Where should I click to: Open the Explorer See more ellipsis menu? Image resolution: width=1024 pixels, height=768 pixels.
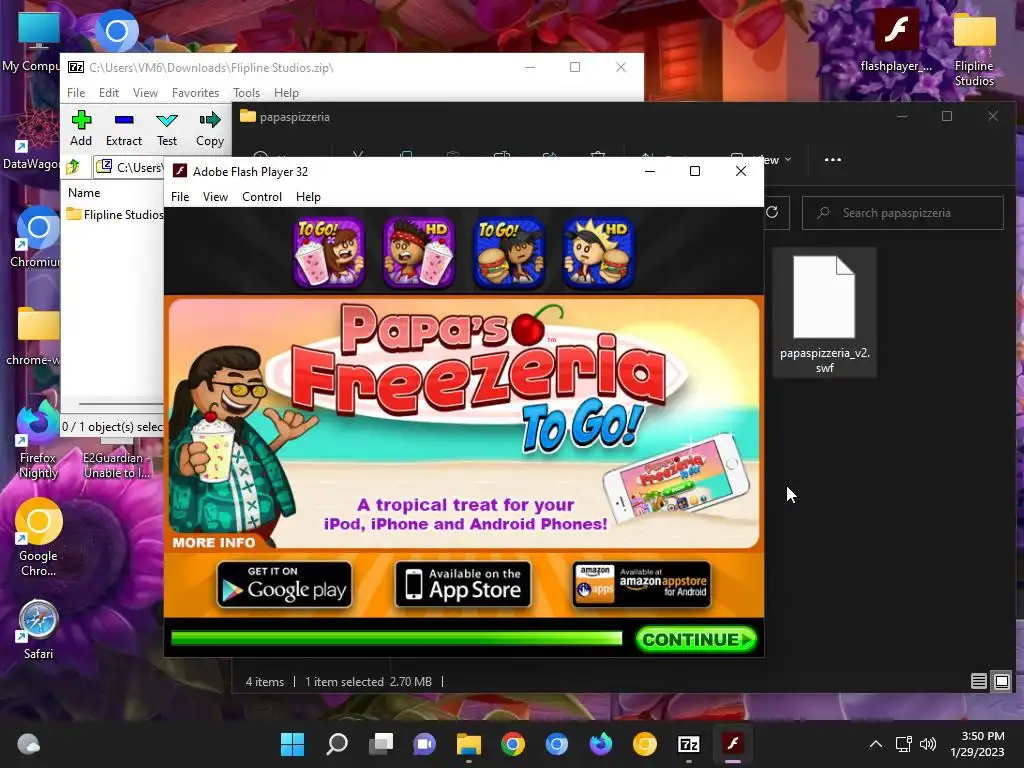pyautogui.click(x=833, y=159)
